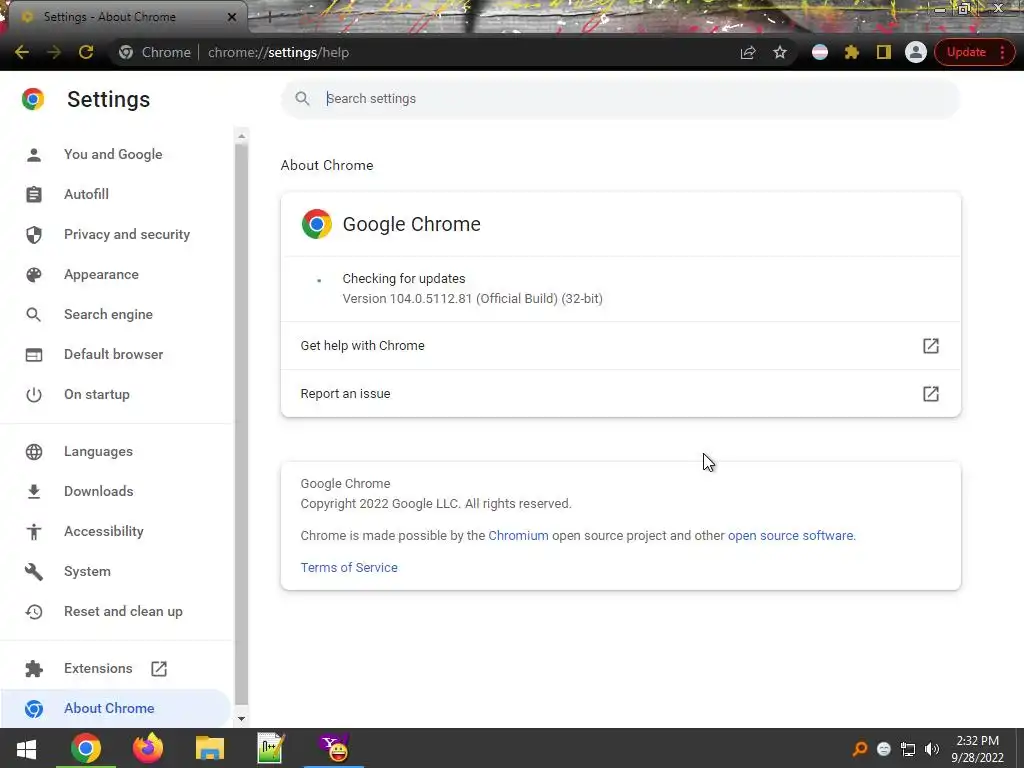The height and width of the screenshot is (768, 1024).
Task: Click the version 104.0.5112.81 text
Action: (x=472, y=298)
